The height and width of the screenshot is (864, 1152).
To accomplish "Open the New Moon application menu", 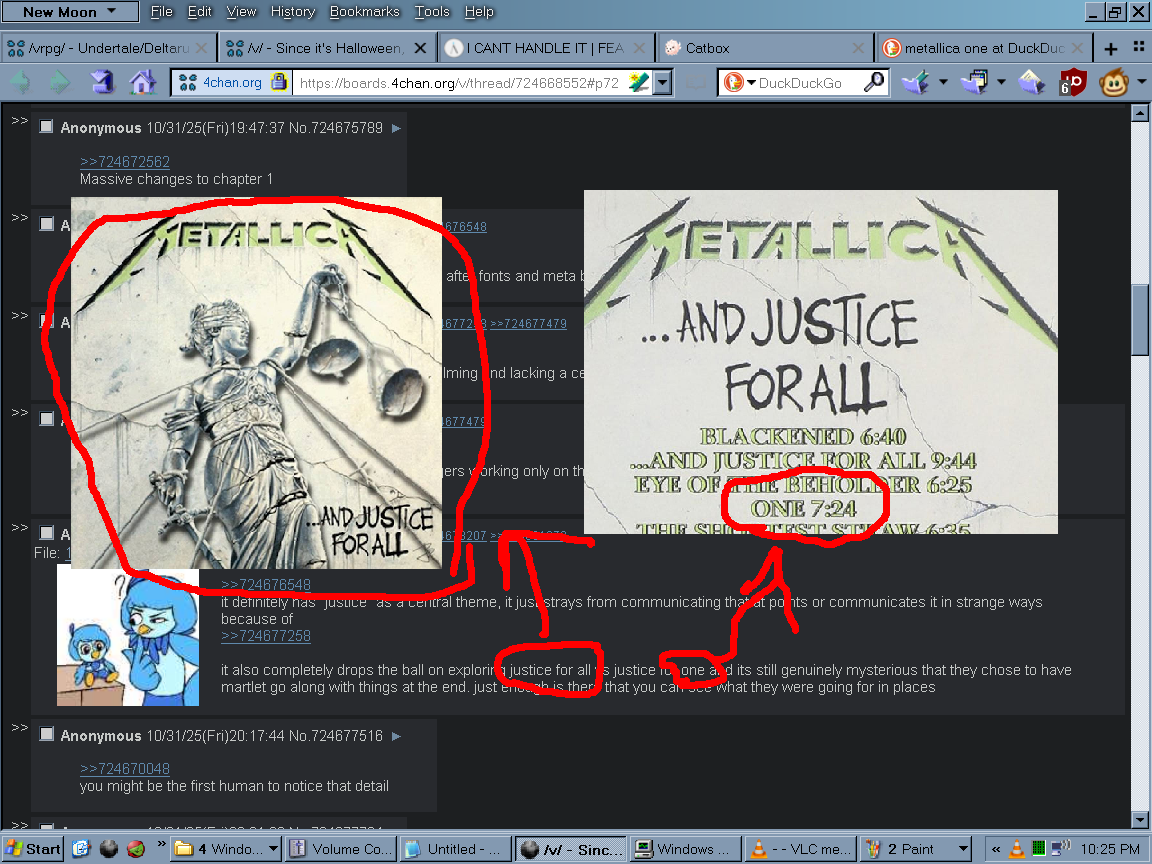I will click(70, 12).
